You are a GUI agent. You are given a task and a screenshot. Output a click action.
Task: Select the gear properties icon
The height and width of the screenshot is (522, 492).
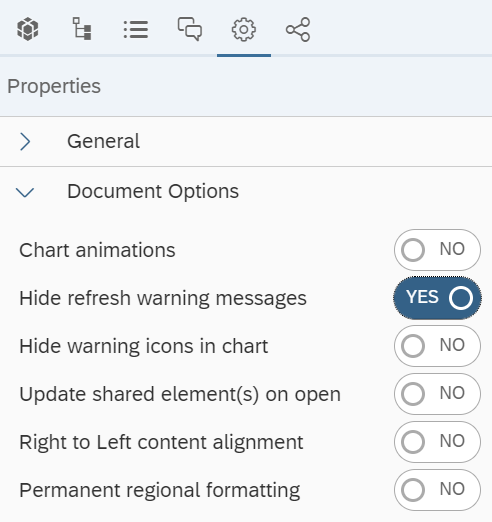click(x=244, y=29)
